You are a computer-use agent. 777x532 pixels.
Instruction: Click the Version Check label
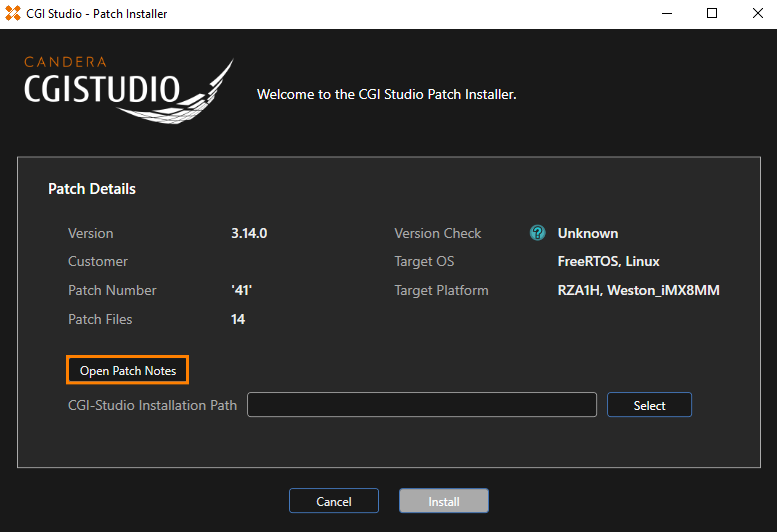438,233
